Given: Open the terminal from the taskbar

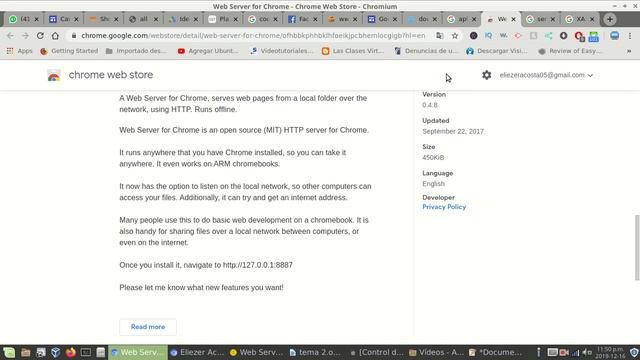Looking at the screenshot, I should coord(86,352).
